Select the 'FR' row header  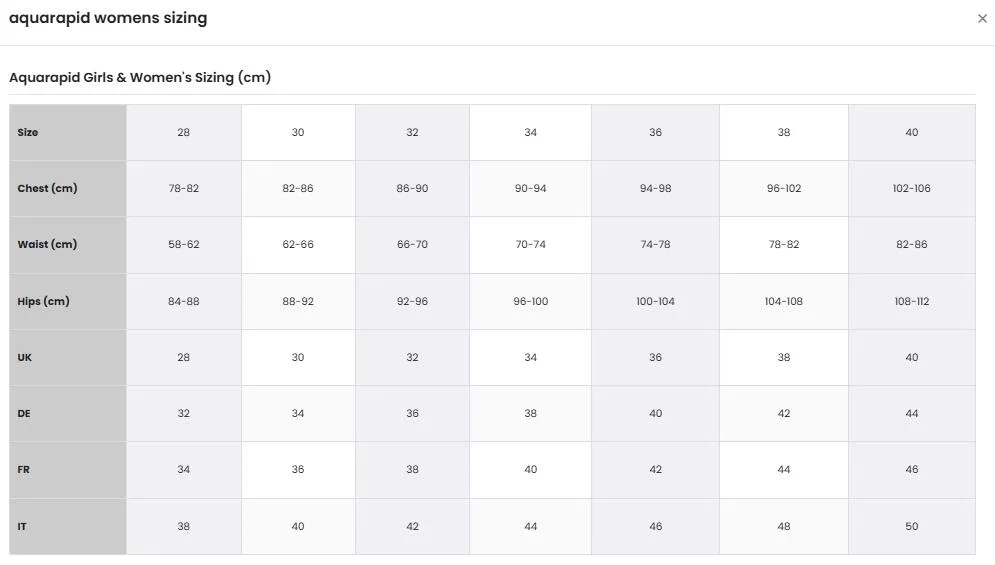coord(68,470)
